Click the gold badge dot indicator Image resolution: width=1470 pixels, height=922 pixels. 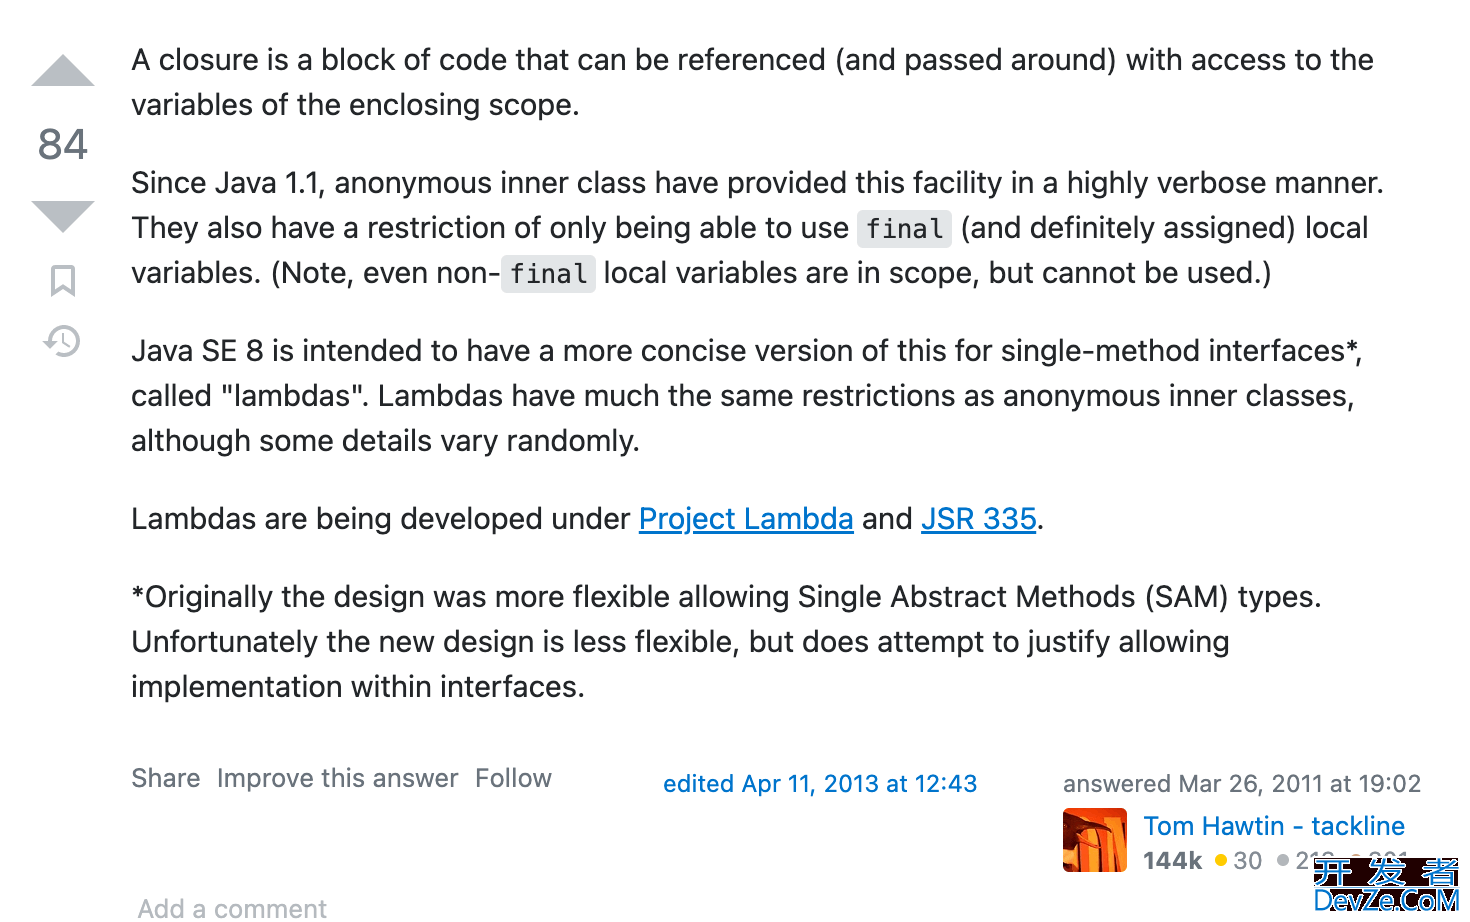(1221, 860)
